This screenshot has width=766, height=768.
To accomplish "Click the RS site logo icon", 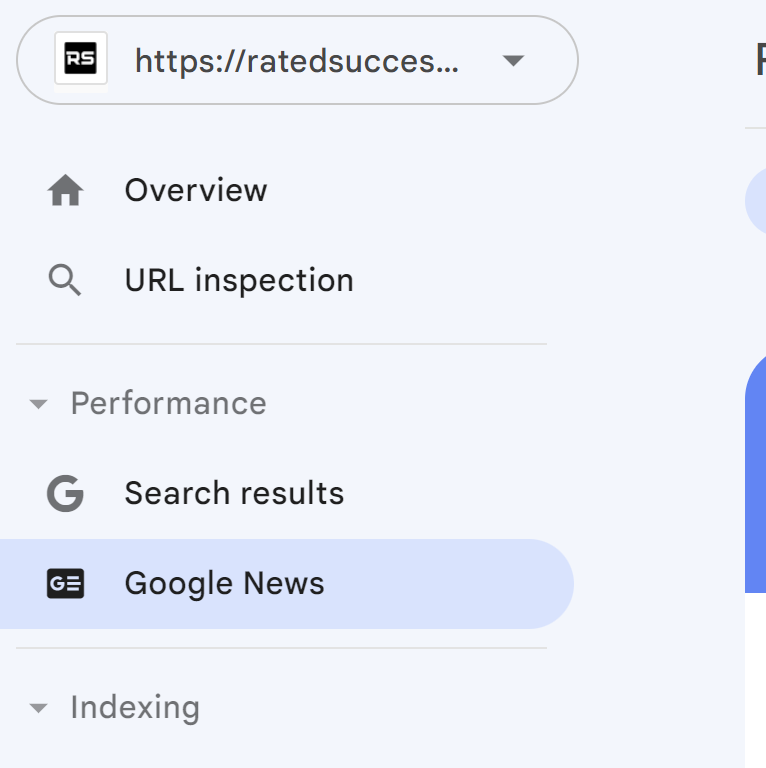I will coord(81,59).
